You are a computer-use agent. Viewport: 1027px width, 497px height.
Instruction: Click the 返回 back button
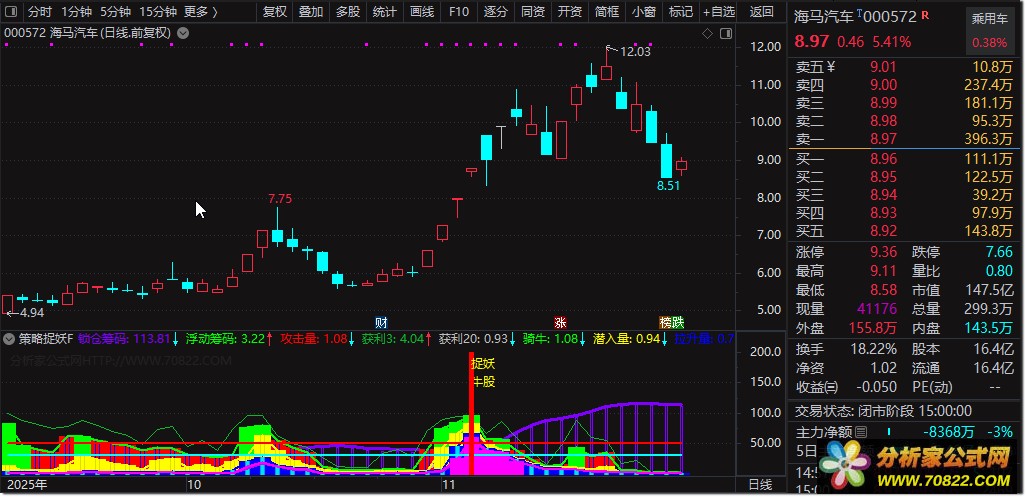click(761, 12)
